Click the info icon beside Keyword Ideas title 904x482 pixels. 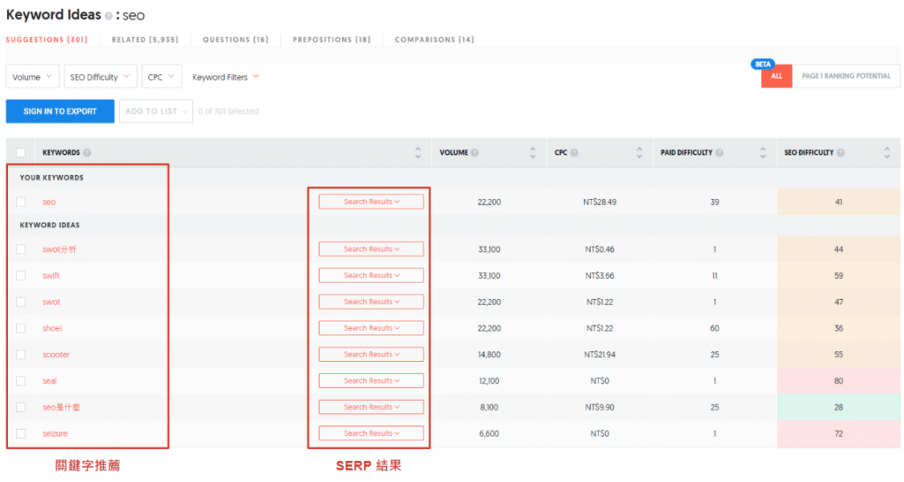pos(108,16)
